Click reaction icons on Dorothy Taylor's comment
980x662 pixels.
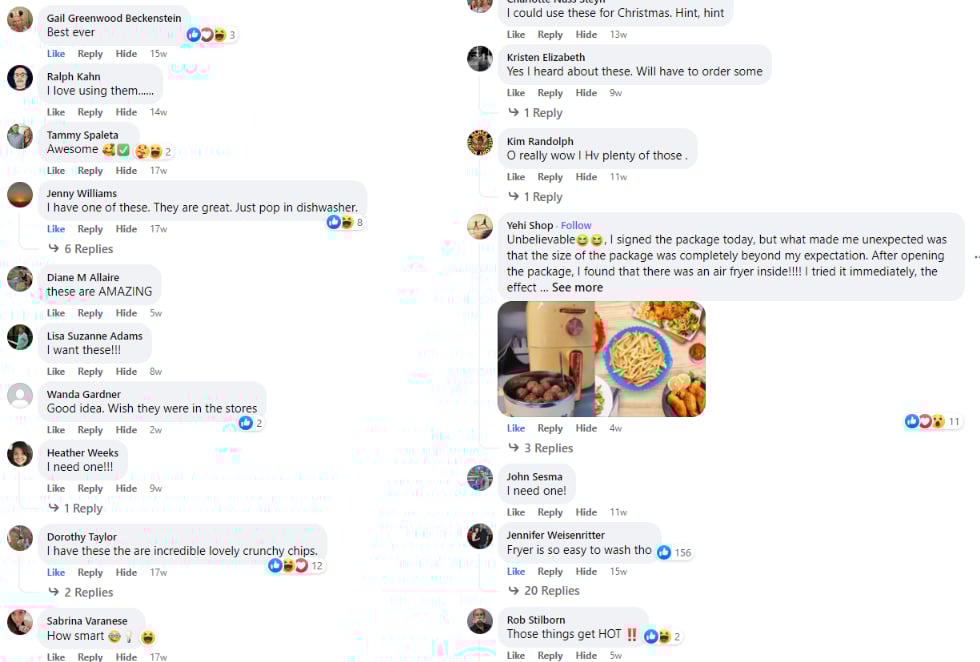coord(296,566)
